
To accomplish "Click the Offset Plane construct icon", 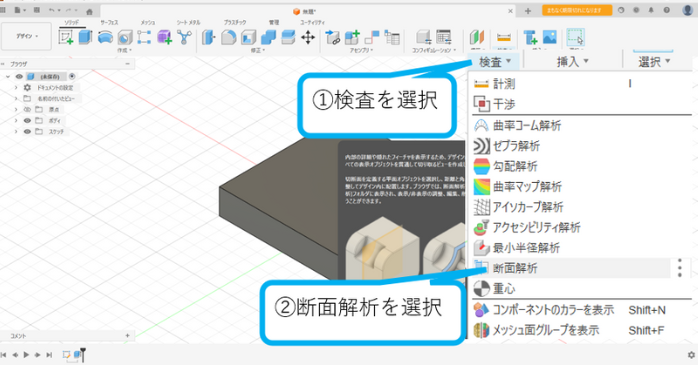I will (x=477, y=37).
